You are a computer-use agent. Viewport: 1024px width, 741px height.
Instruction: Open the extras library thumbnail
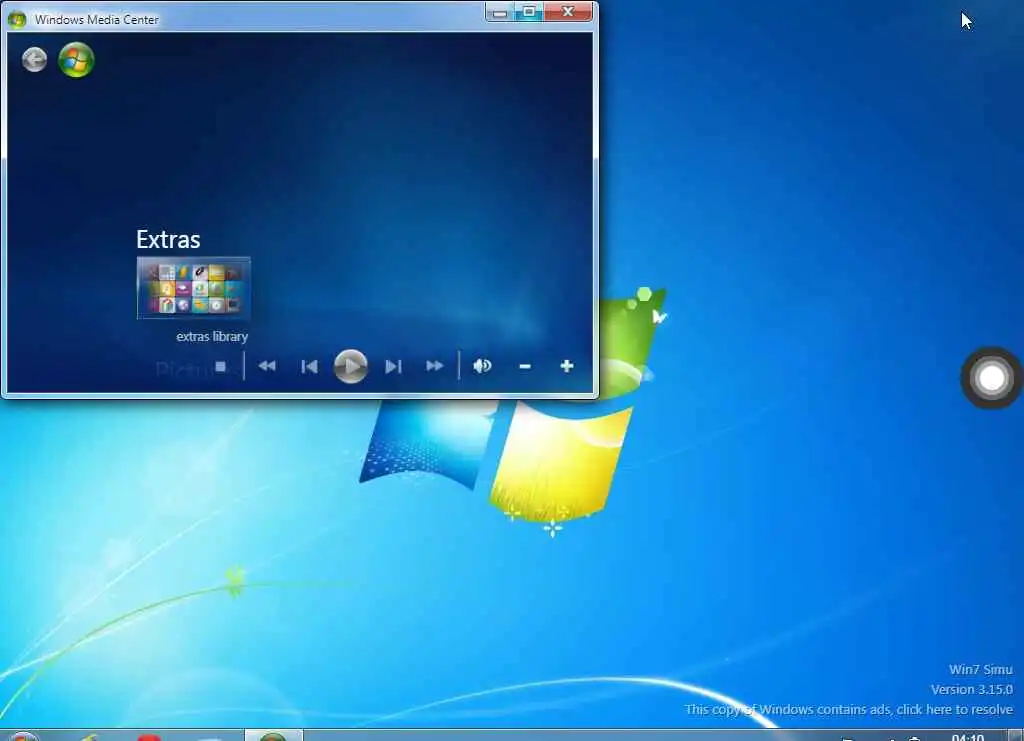pyautogui.click(x=194, y=288)
